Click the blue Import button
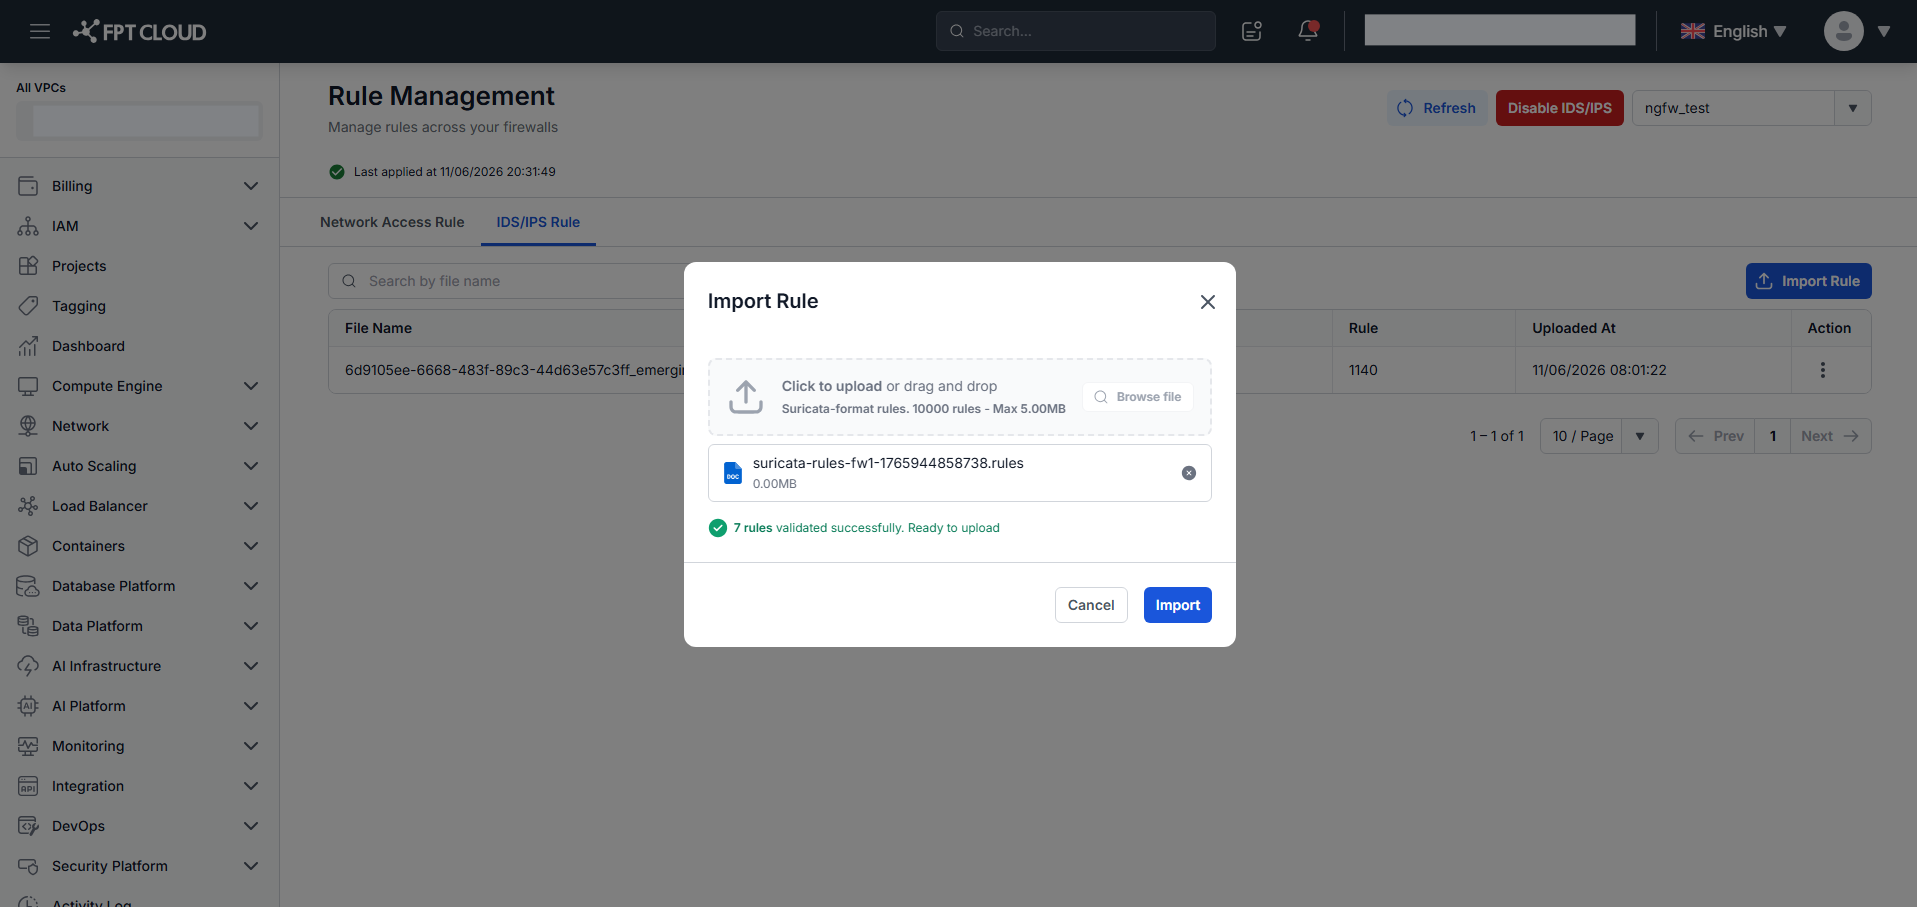Screen dimensions: 1917x907 tap(1178, 605)
